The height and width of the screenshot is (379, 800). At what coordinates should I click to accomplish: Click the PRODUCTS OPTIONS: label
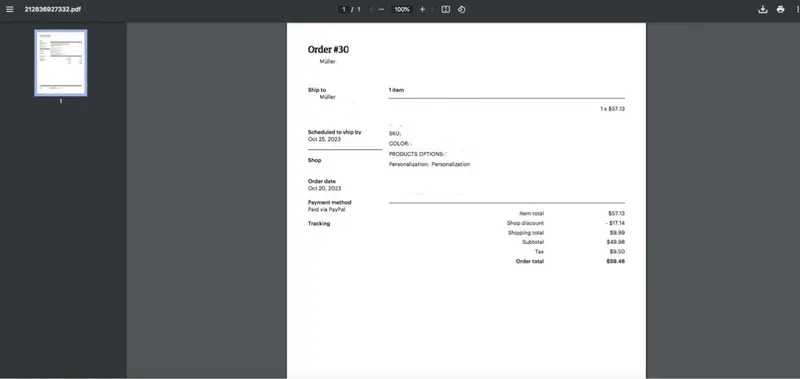tap(416, 154)
